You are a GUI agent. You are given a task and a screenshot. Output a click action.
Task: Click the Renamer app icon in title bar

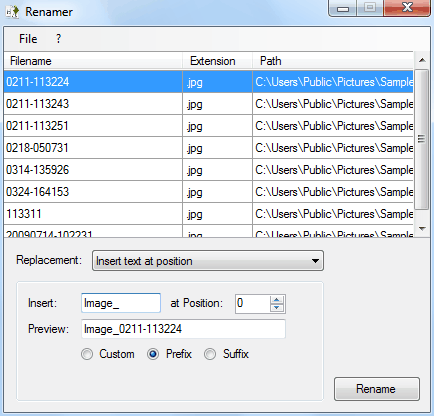tap(12, 12)
